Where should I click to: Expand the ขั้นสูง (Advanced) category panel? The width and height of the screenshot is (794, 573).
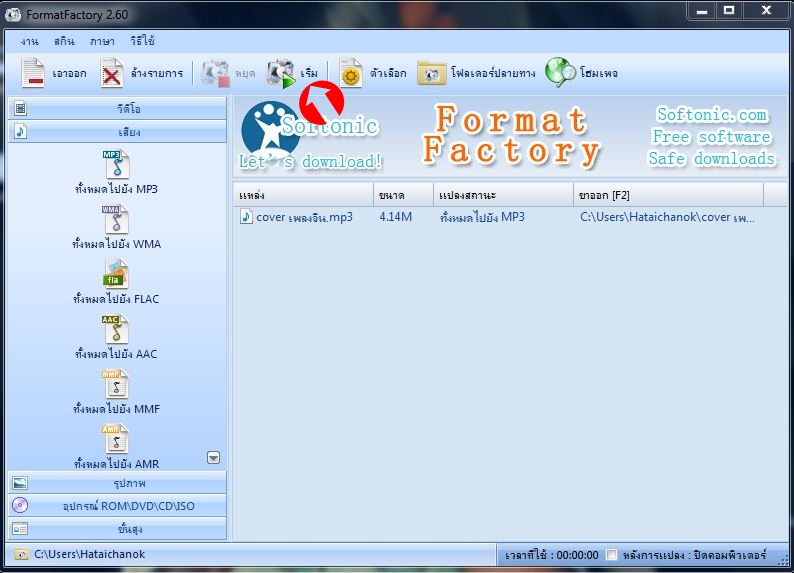pos(117,529)
